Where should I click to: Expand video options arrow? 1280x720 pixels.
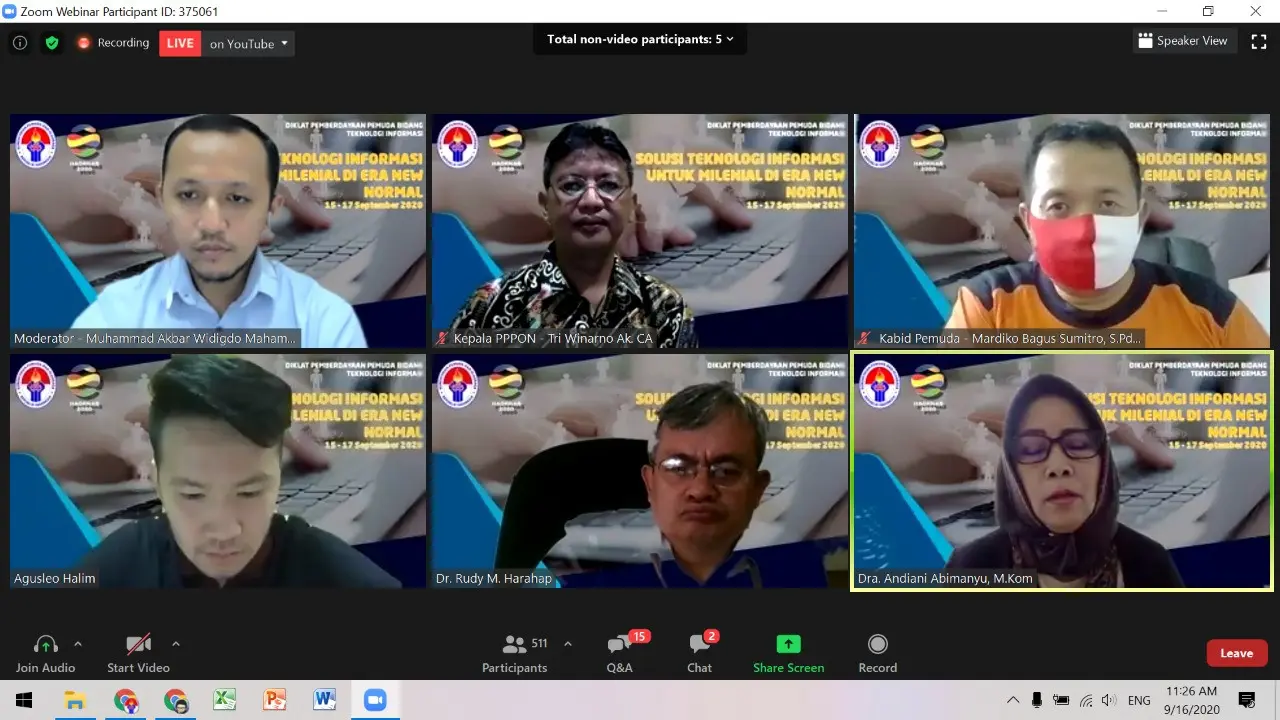(176, 644)
